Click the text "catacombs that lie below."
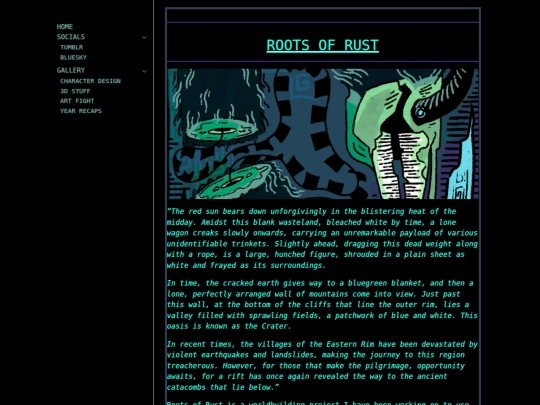Screen dimensions: 540x405 coord(222,387)
